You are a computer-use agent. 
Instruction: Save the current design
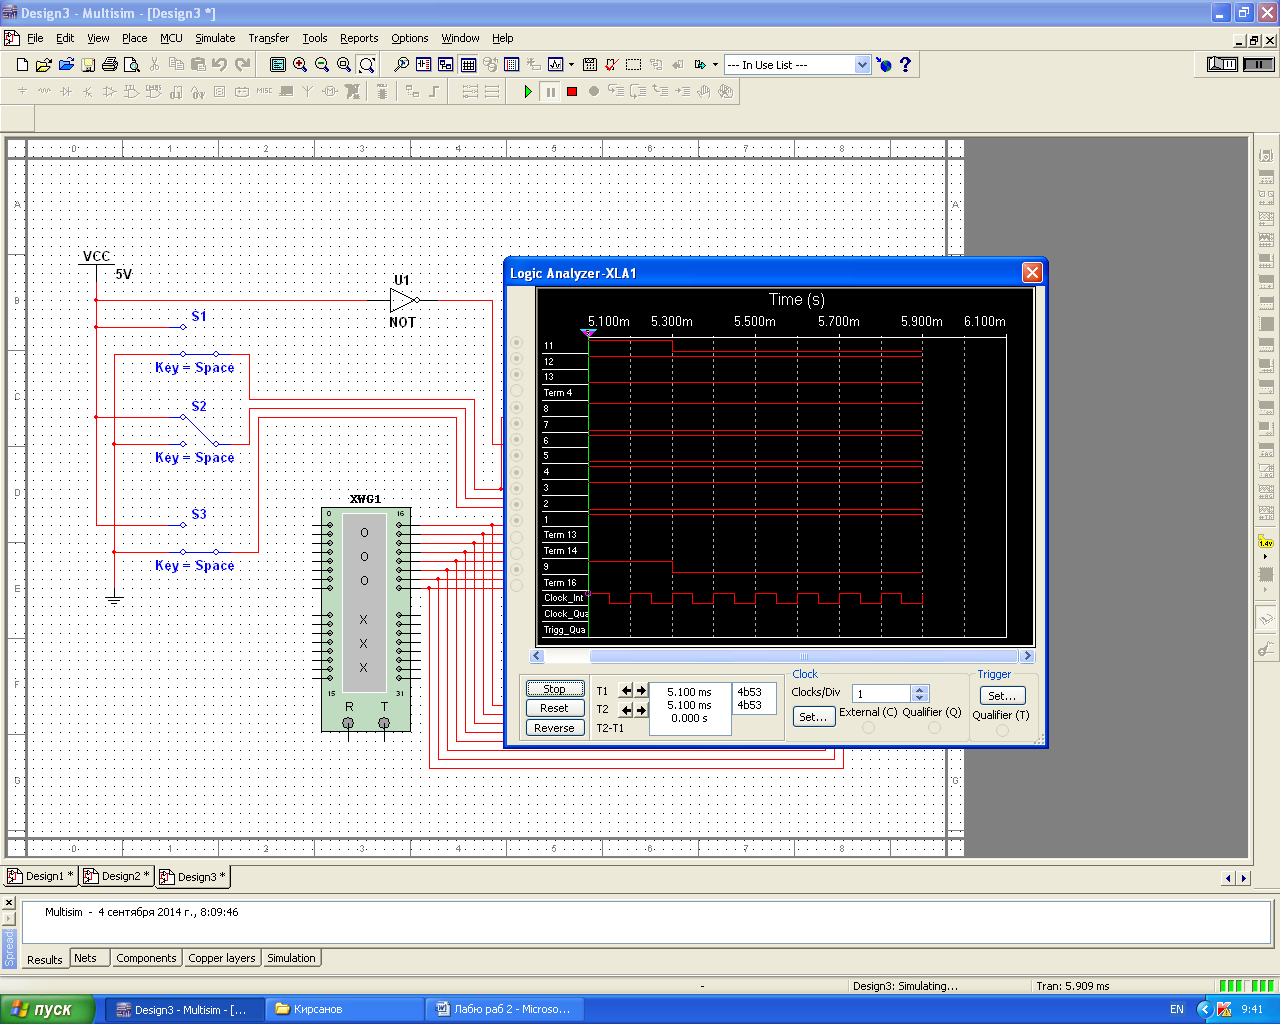click(x=88, y=65)
